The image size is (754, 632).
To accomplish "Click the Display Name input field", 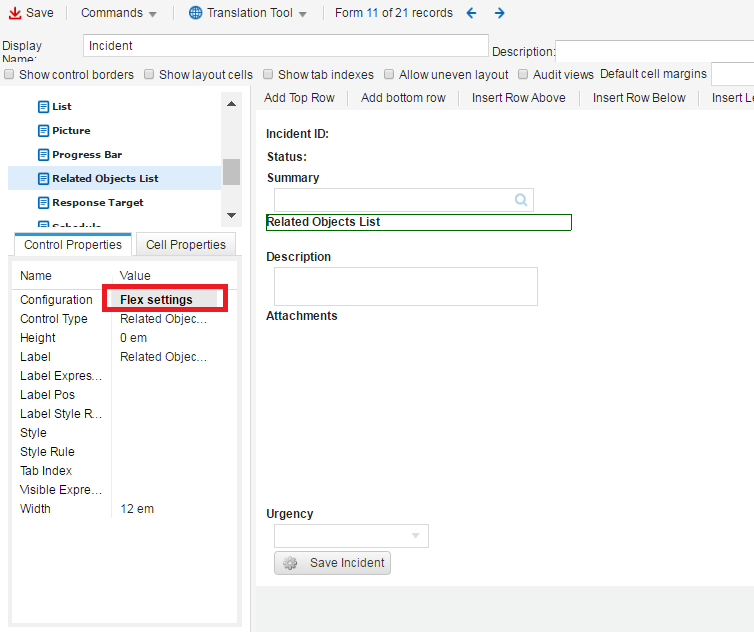I will (285, 45).
